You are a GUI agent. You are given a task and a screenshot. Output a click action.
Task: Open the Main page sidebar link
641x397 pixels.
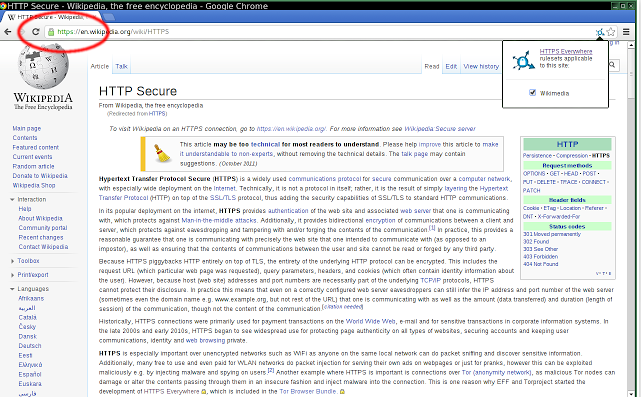coord(27,128)
